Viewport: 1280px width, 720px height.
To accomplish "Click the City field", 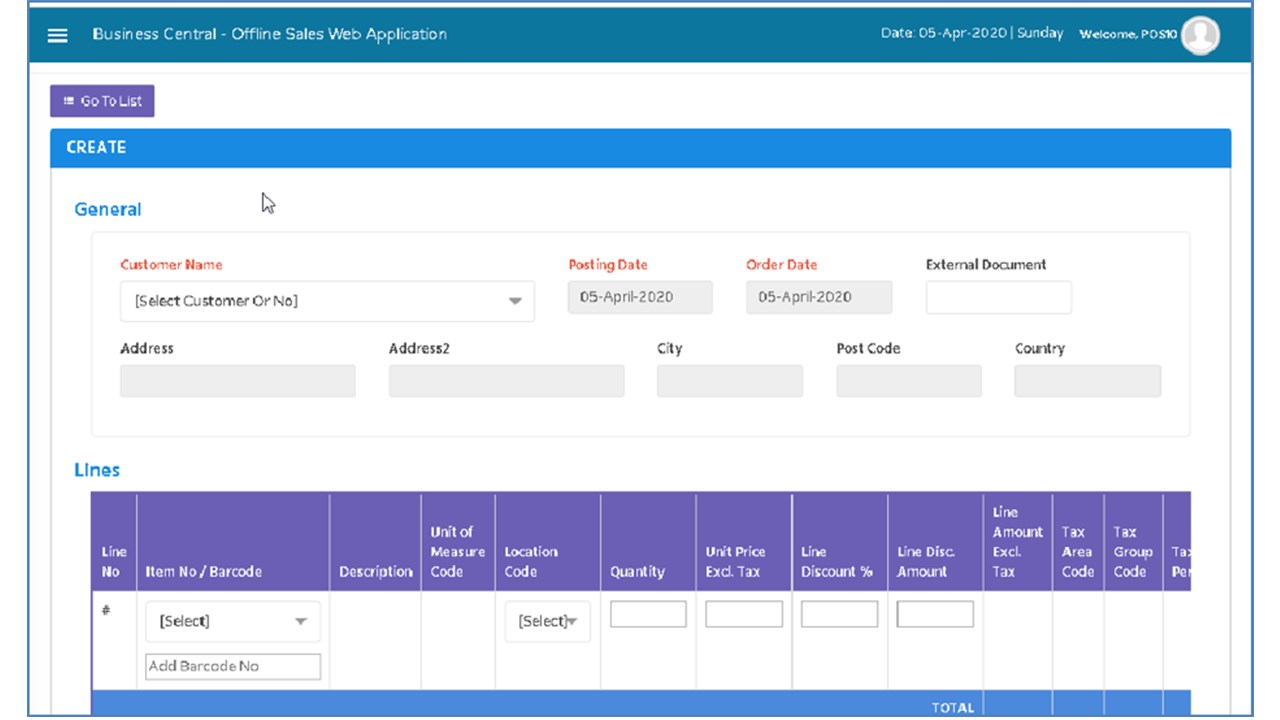I will point(729,381).
